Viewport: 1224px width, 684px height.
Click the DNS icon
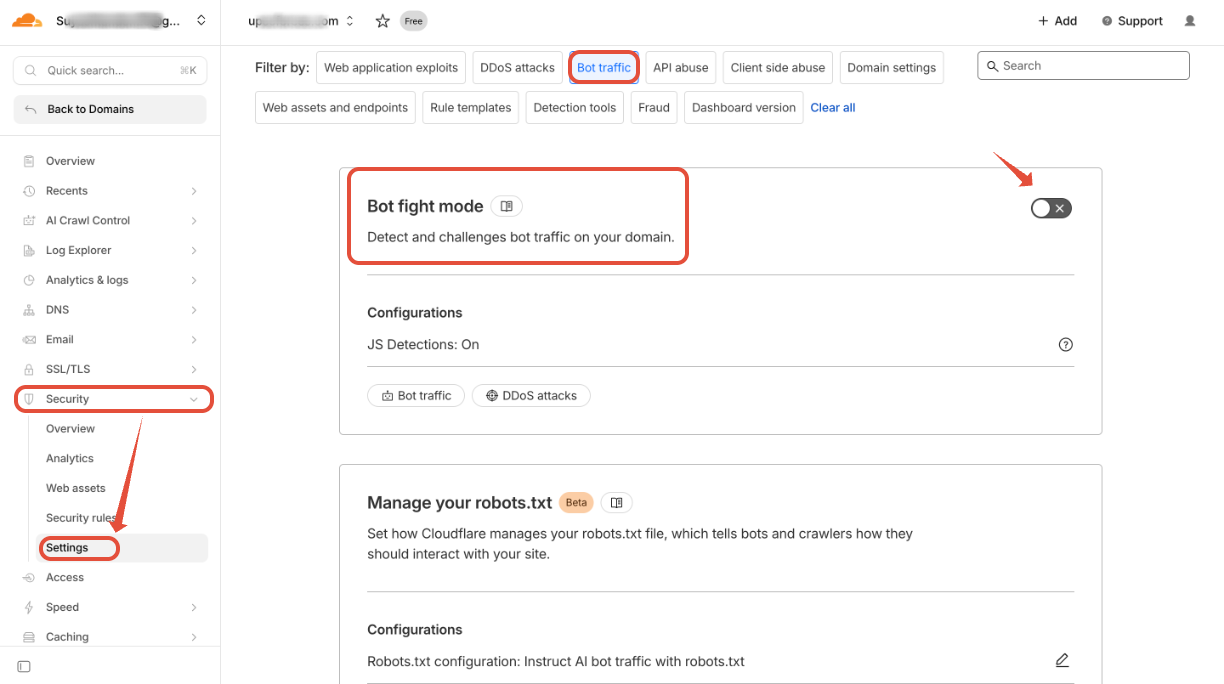[x=29, y=310]
